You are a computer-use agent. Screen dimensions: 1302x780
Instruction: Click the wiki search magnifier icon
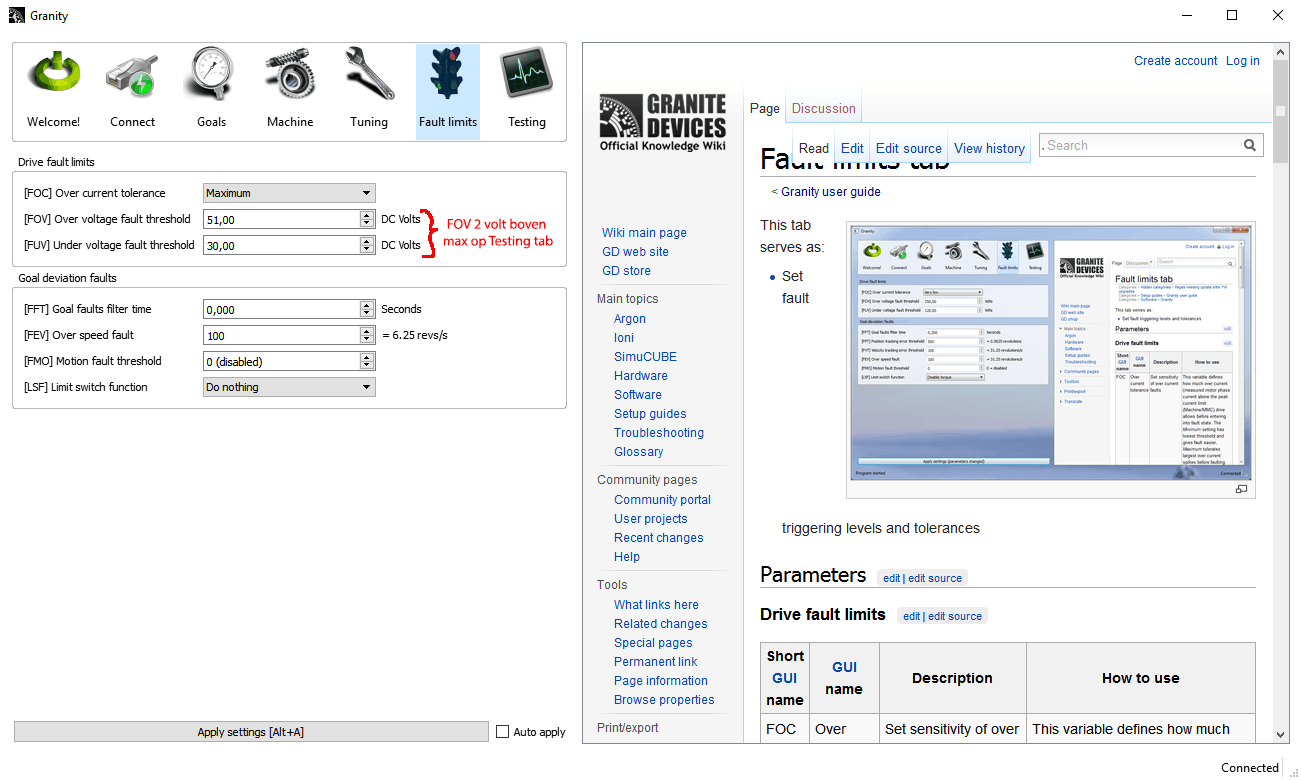coord(1250,146)
